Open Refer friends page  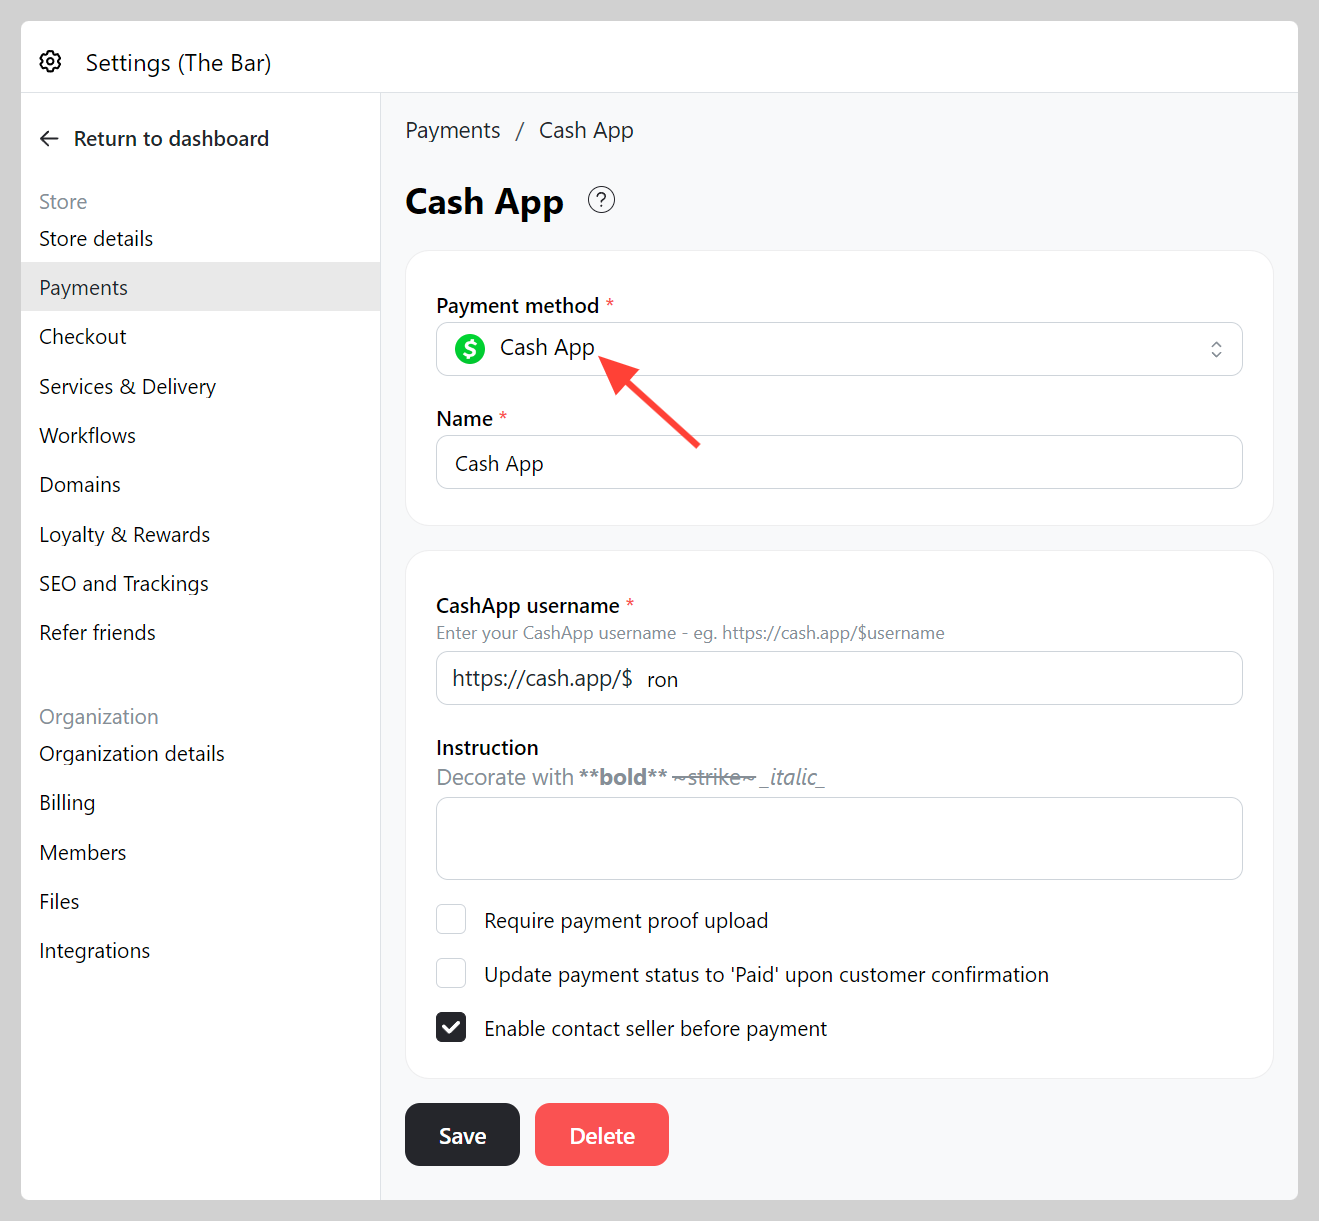tap(98, 633)
